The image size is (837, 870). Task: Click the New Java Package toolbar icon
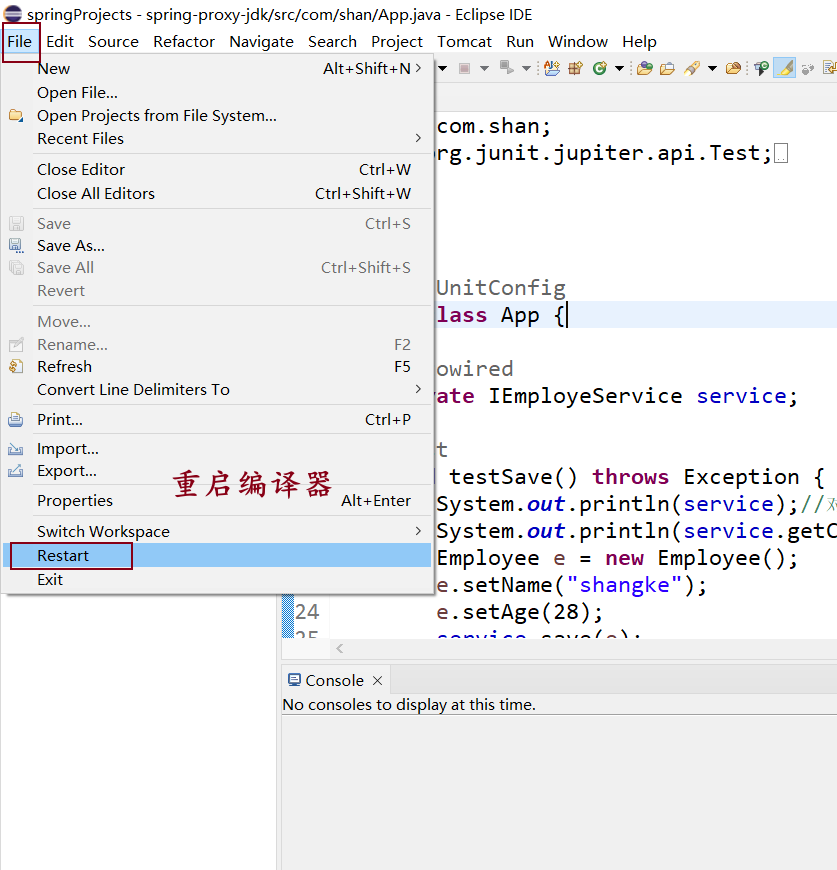coord(575,68)
